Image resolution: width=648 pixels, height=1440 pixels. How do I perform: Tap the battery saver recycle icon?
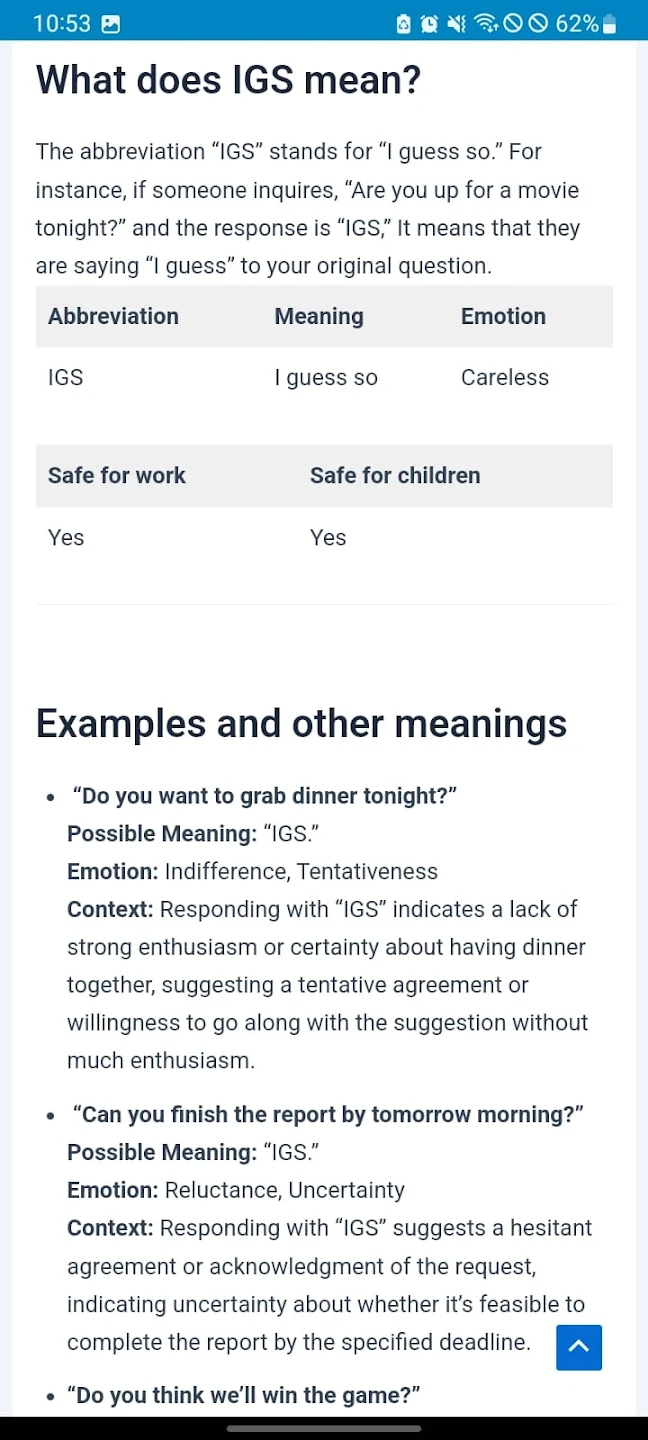403,24
